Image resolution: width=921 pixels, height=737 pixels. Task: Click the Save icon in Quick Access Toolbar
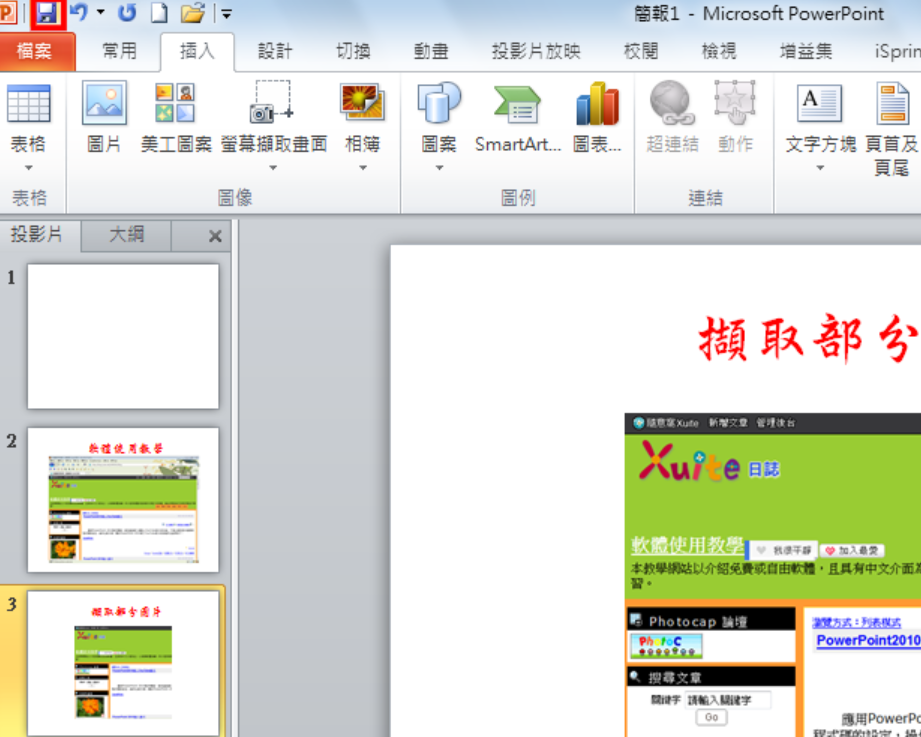(x=47, y=13)
